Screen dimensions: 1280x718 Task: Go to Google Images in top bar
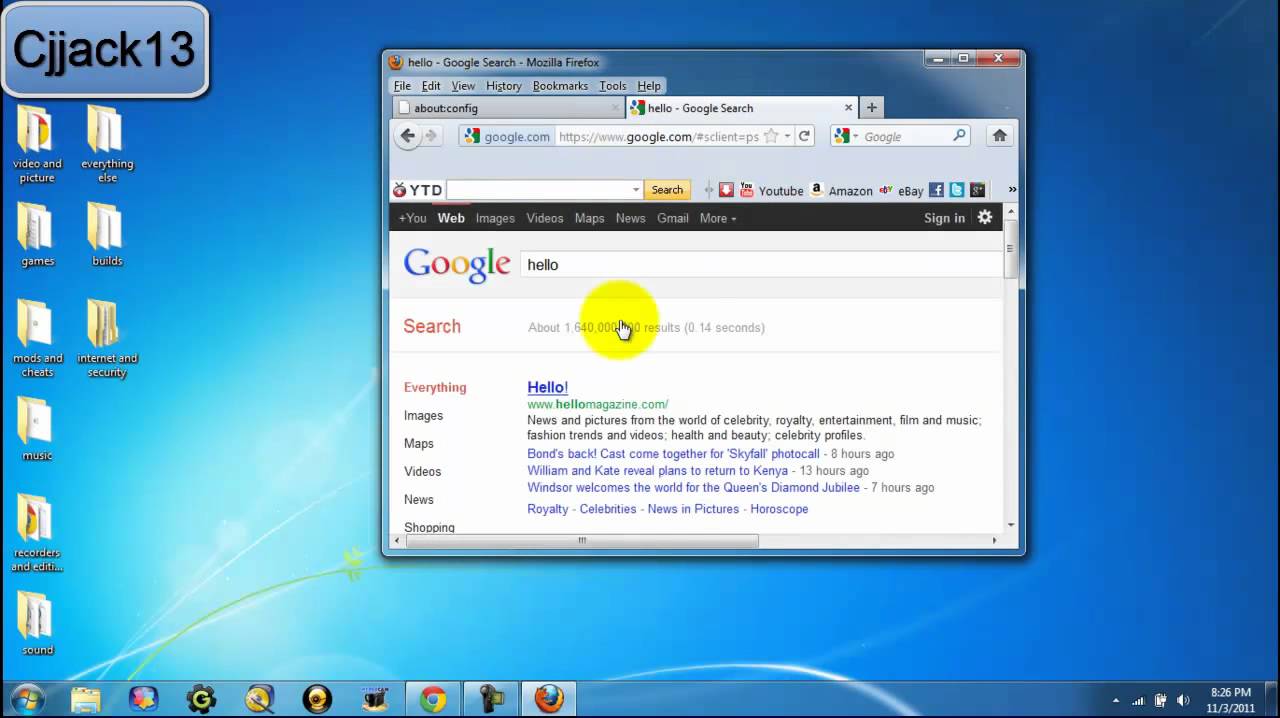click(x=495, y=218)
